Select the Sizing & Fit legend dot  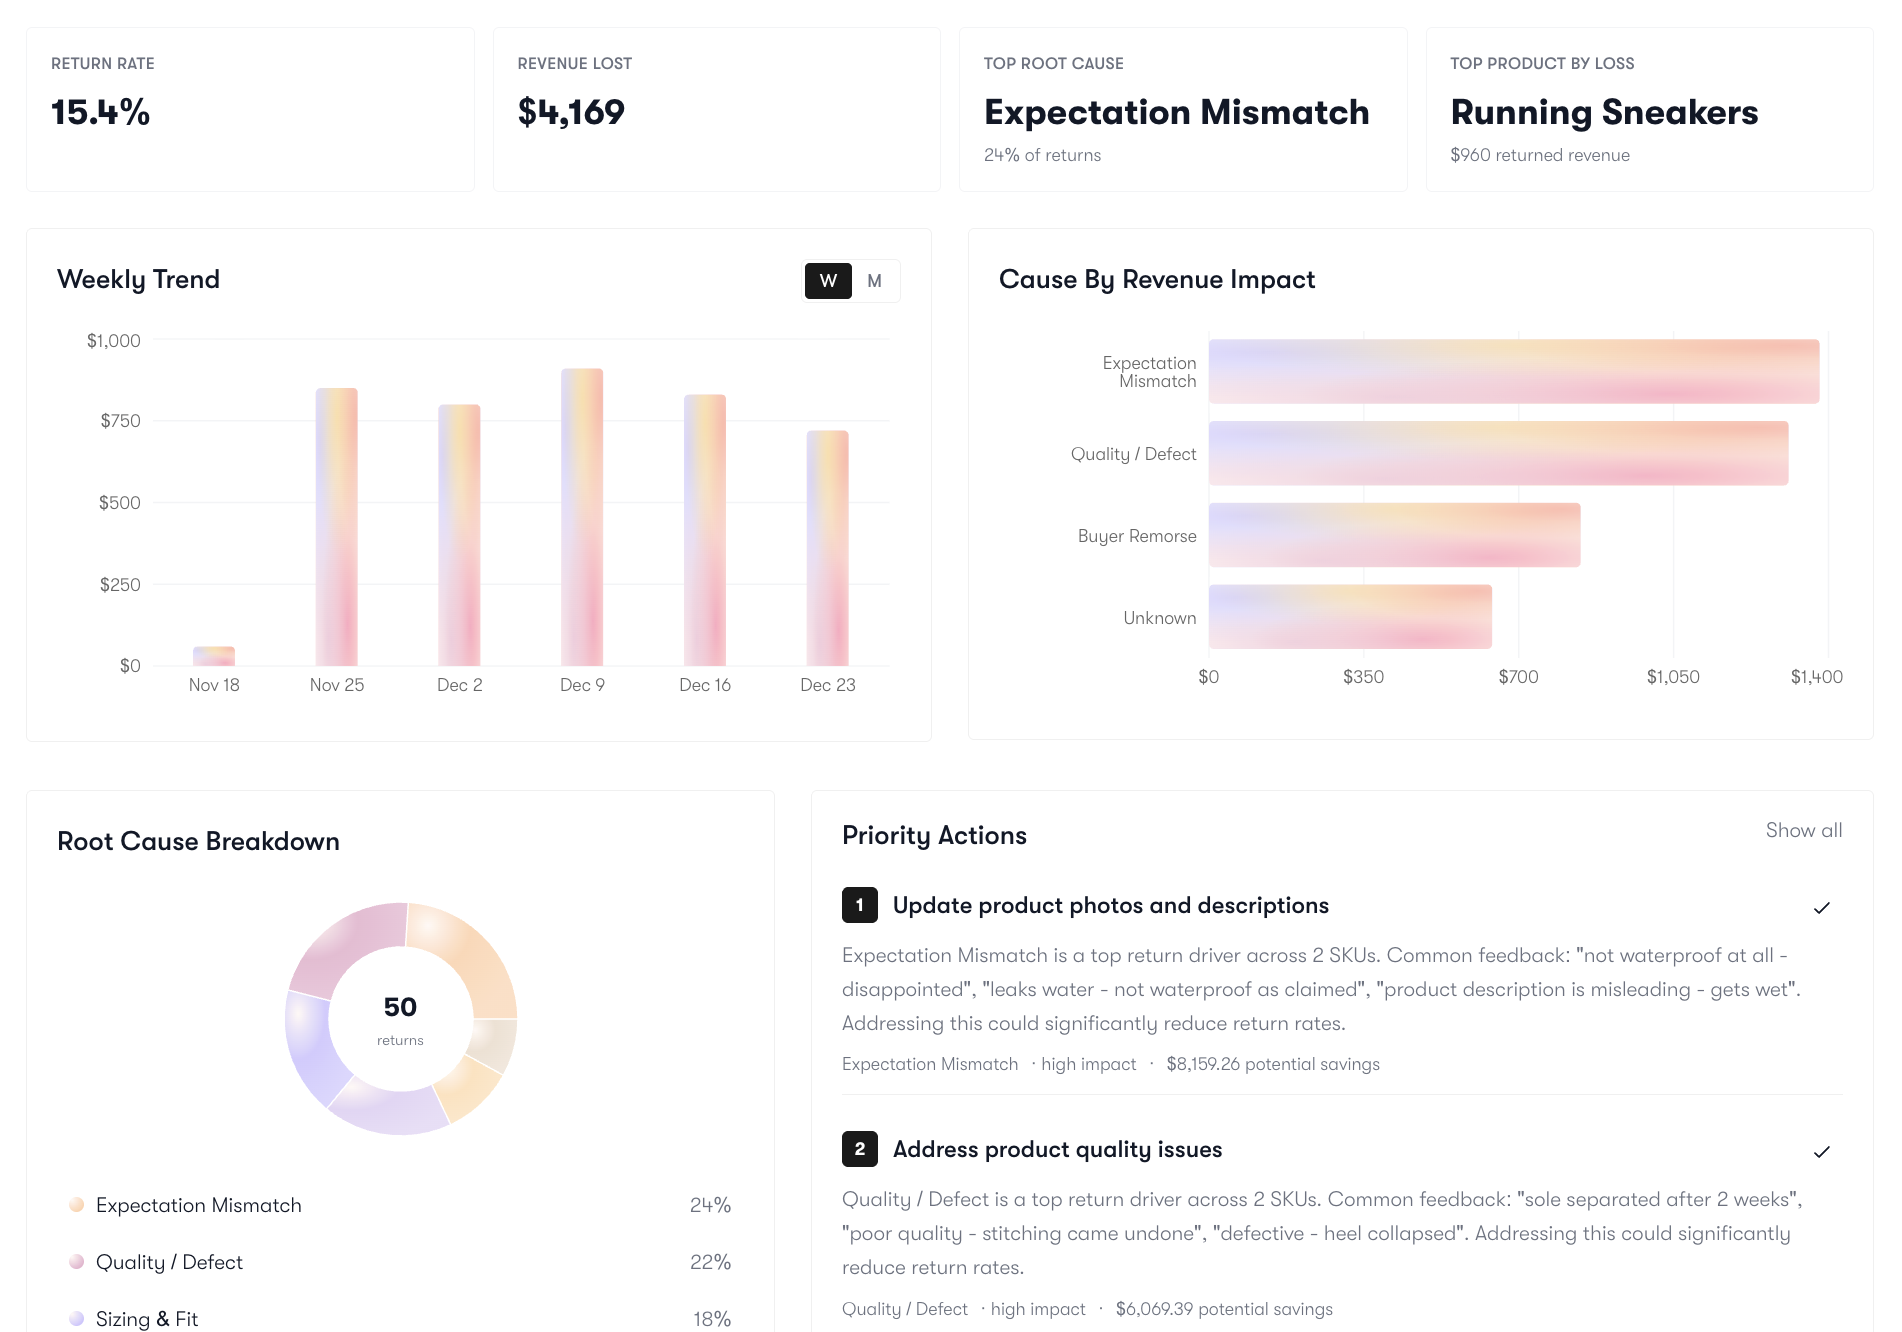[x=76, y=1319]
